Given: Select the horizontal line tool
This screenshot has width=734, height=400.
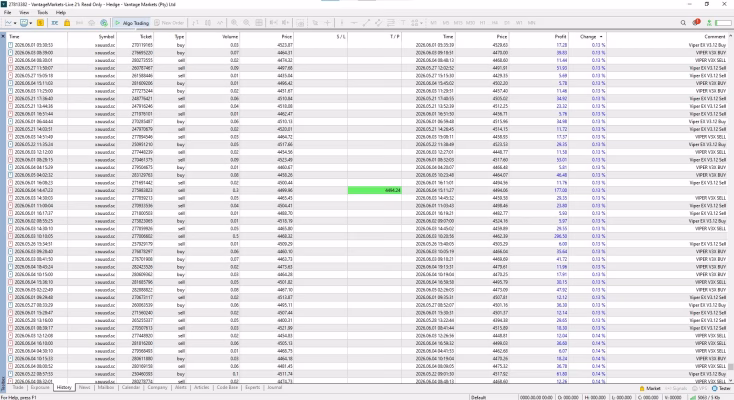Looking at the screenshot, I should 354,22.
